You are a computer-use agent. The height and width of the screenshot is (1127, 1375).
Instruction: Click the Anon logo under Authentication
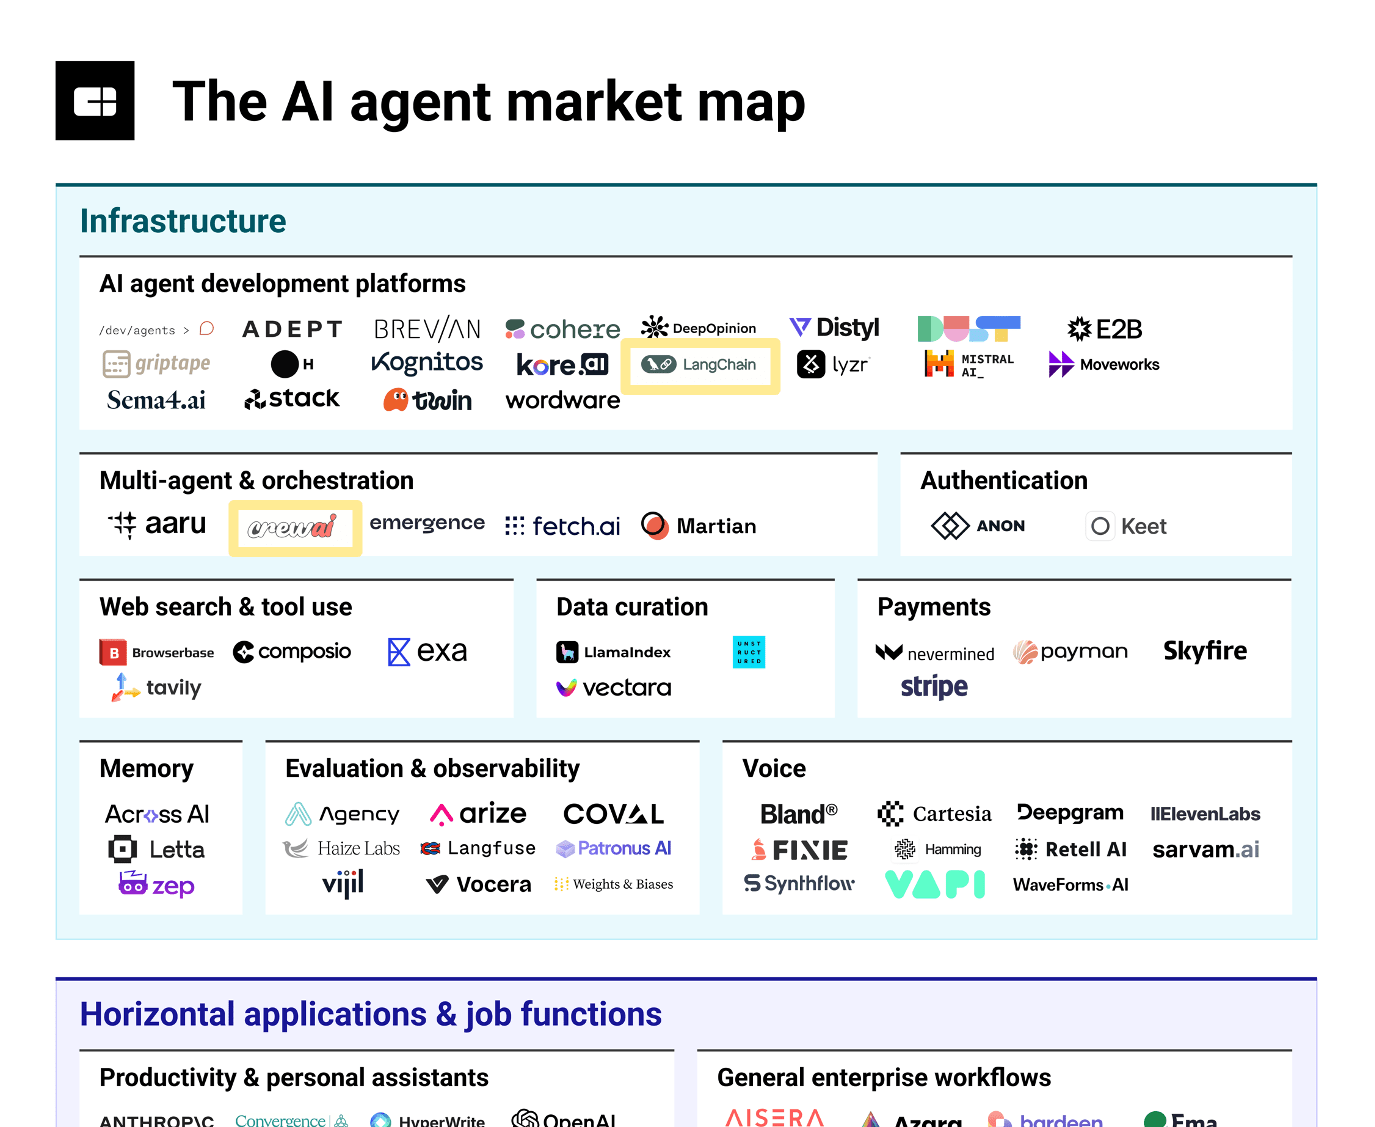pyautogui.click(x=978, y=526)
